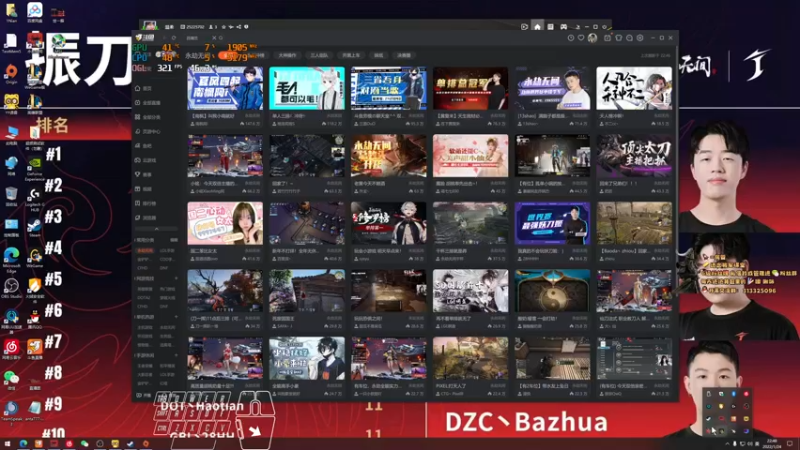Screen dimensions: 800x450
Task: Open GeForce Experience desktop icon
Action: pyautogui.click(x=34, y=168)
